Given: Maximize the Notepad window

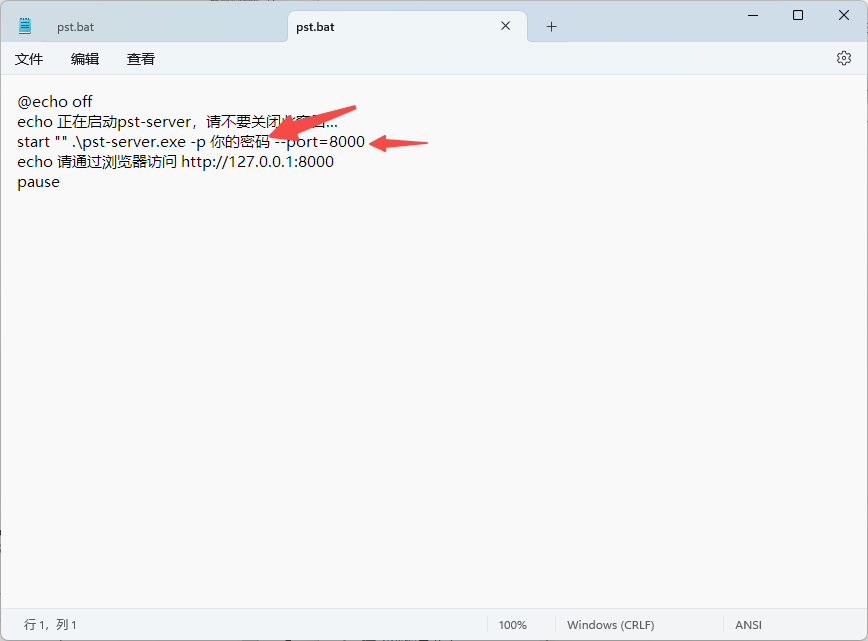Looking at the screenshot, I should pyautogui.click(x=798, y=15).
